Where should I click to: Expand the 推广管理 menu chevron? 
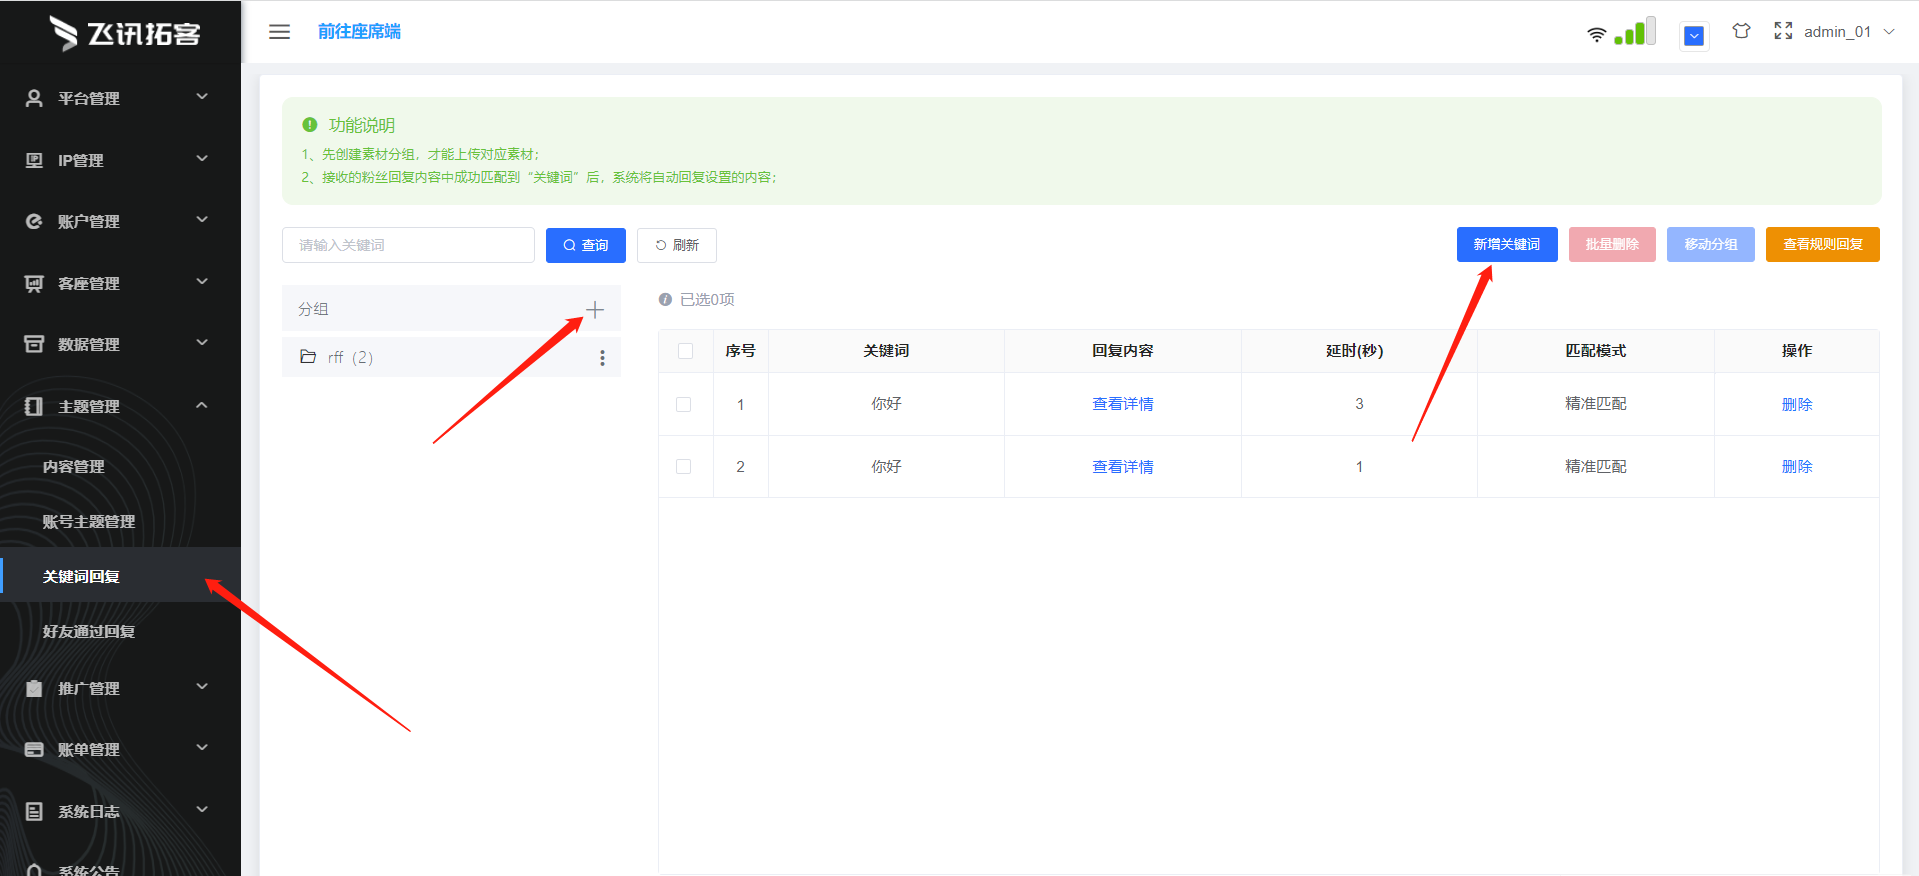click(202, 686)
